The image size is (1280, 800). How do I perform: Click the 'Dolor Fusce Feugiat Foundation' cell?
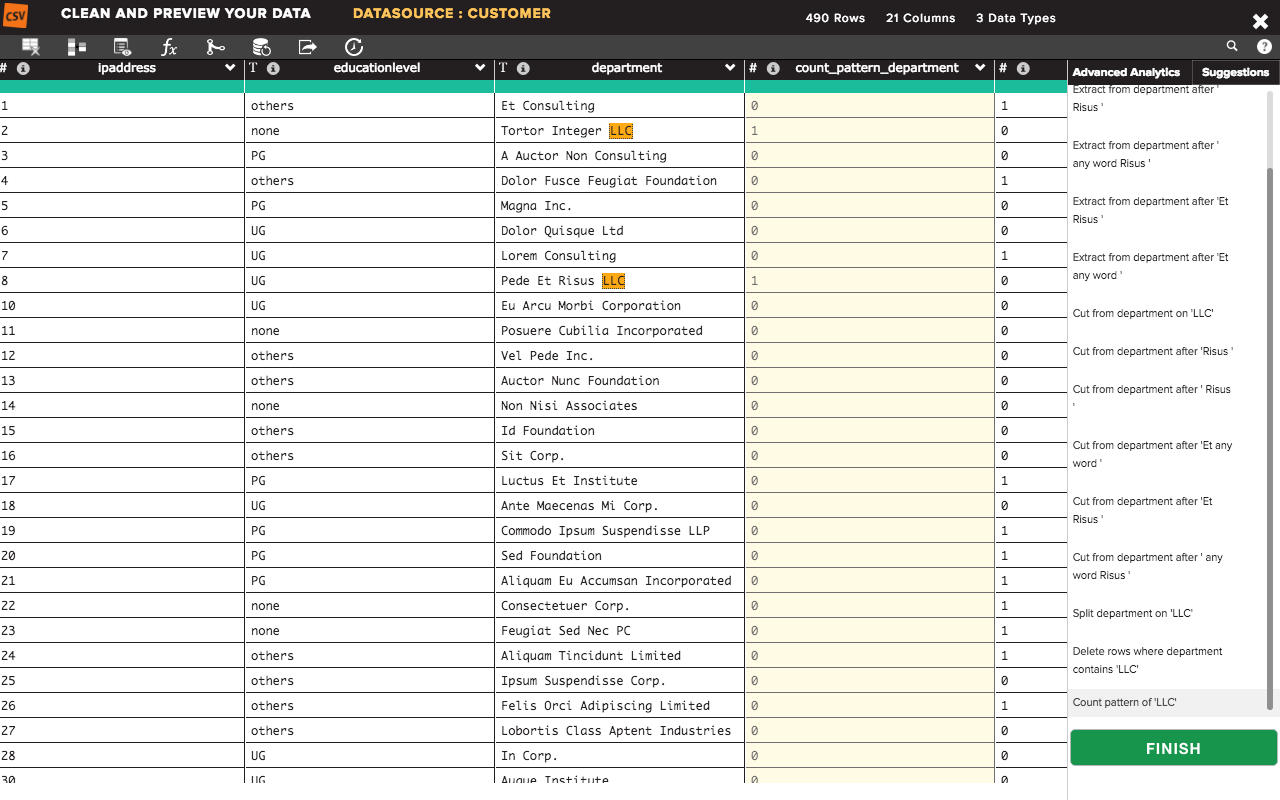[620, 181]
